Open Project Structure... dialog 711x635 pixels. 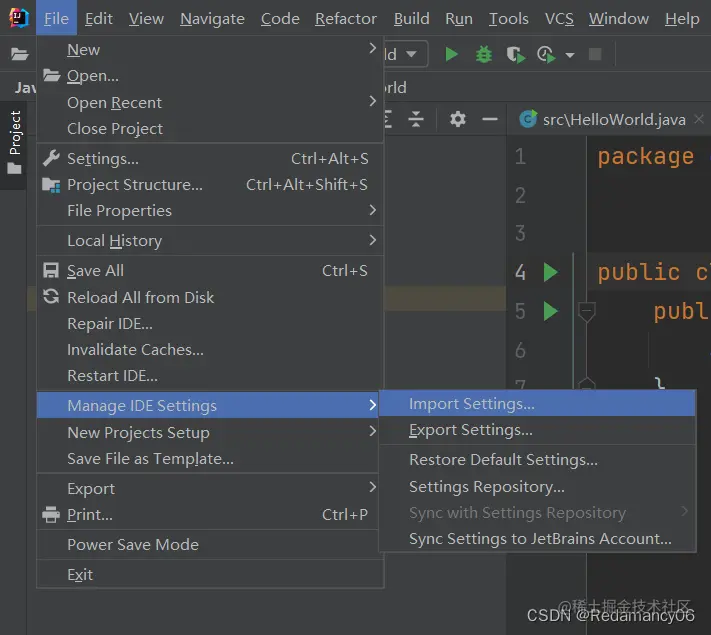click(210, 185)
